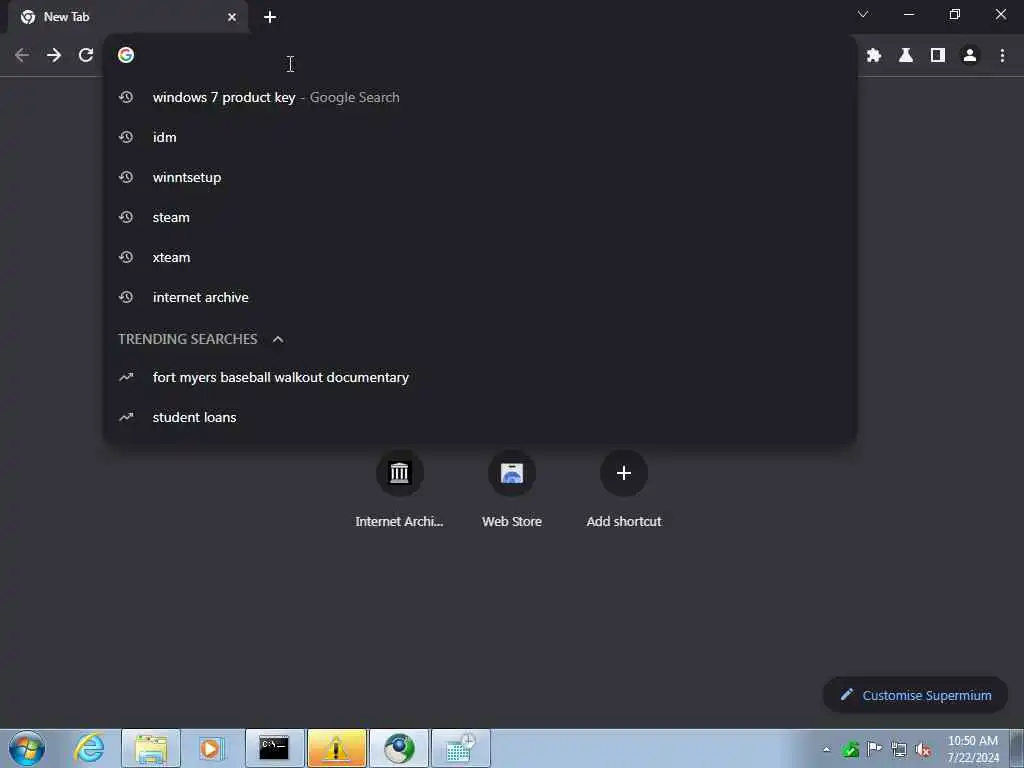This screenshot has height=768, width=1024.
Task: Click the muted volume tray icon
Action: pos(923,749)
